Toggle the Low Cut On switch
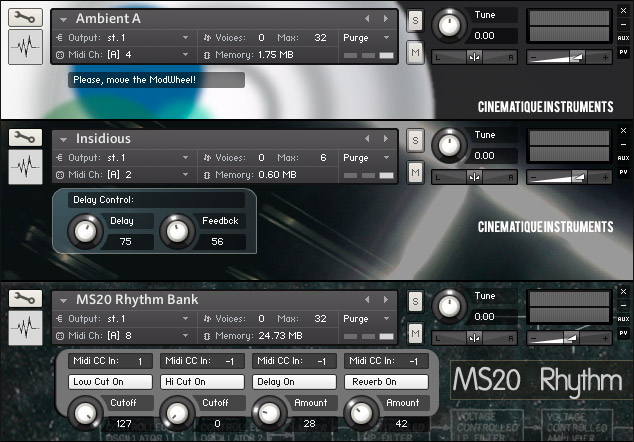 110,382
